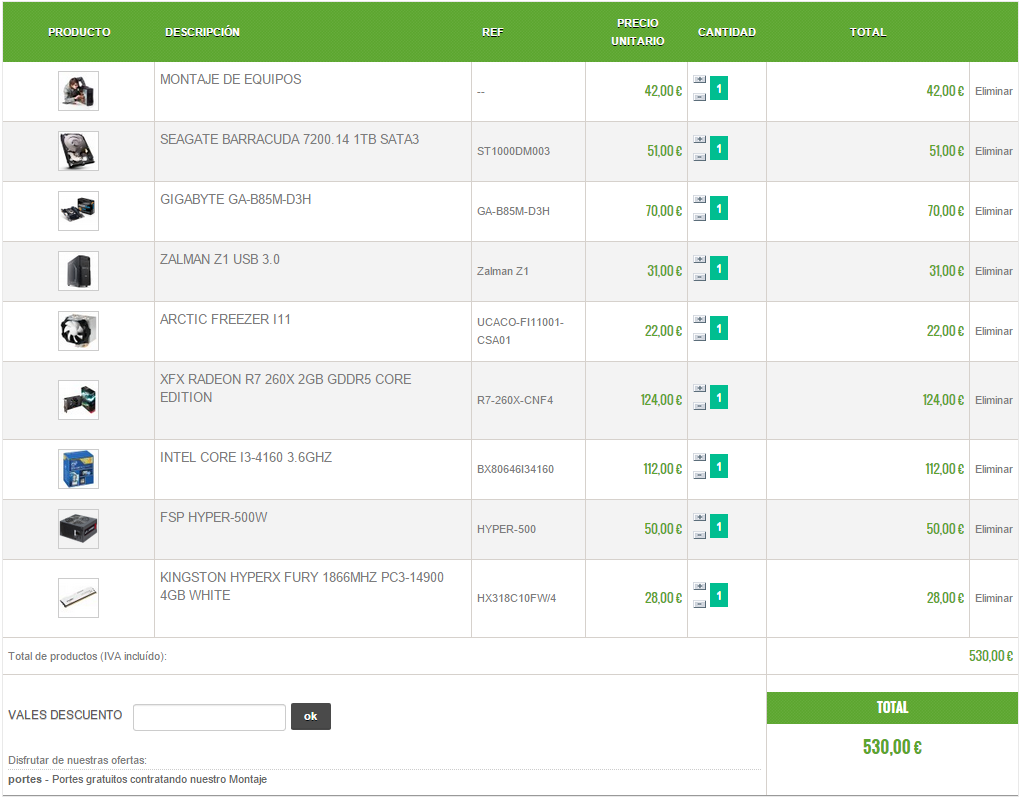Remove Montaje de Equipos with Eliminar
1023x798 pixels.
[994, 91]
